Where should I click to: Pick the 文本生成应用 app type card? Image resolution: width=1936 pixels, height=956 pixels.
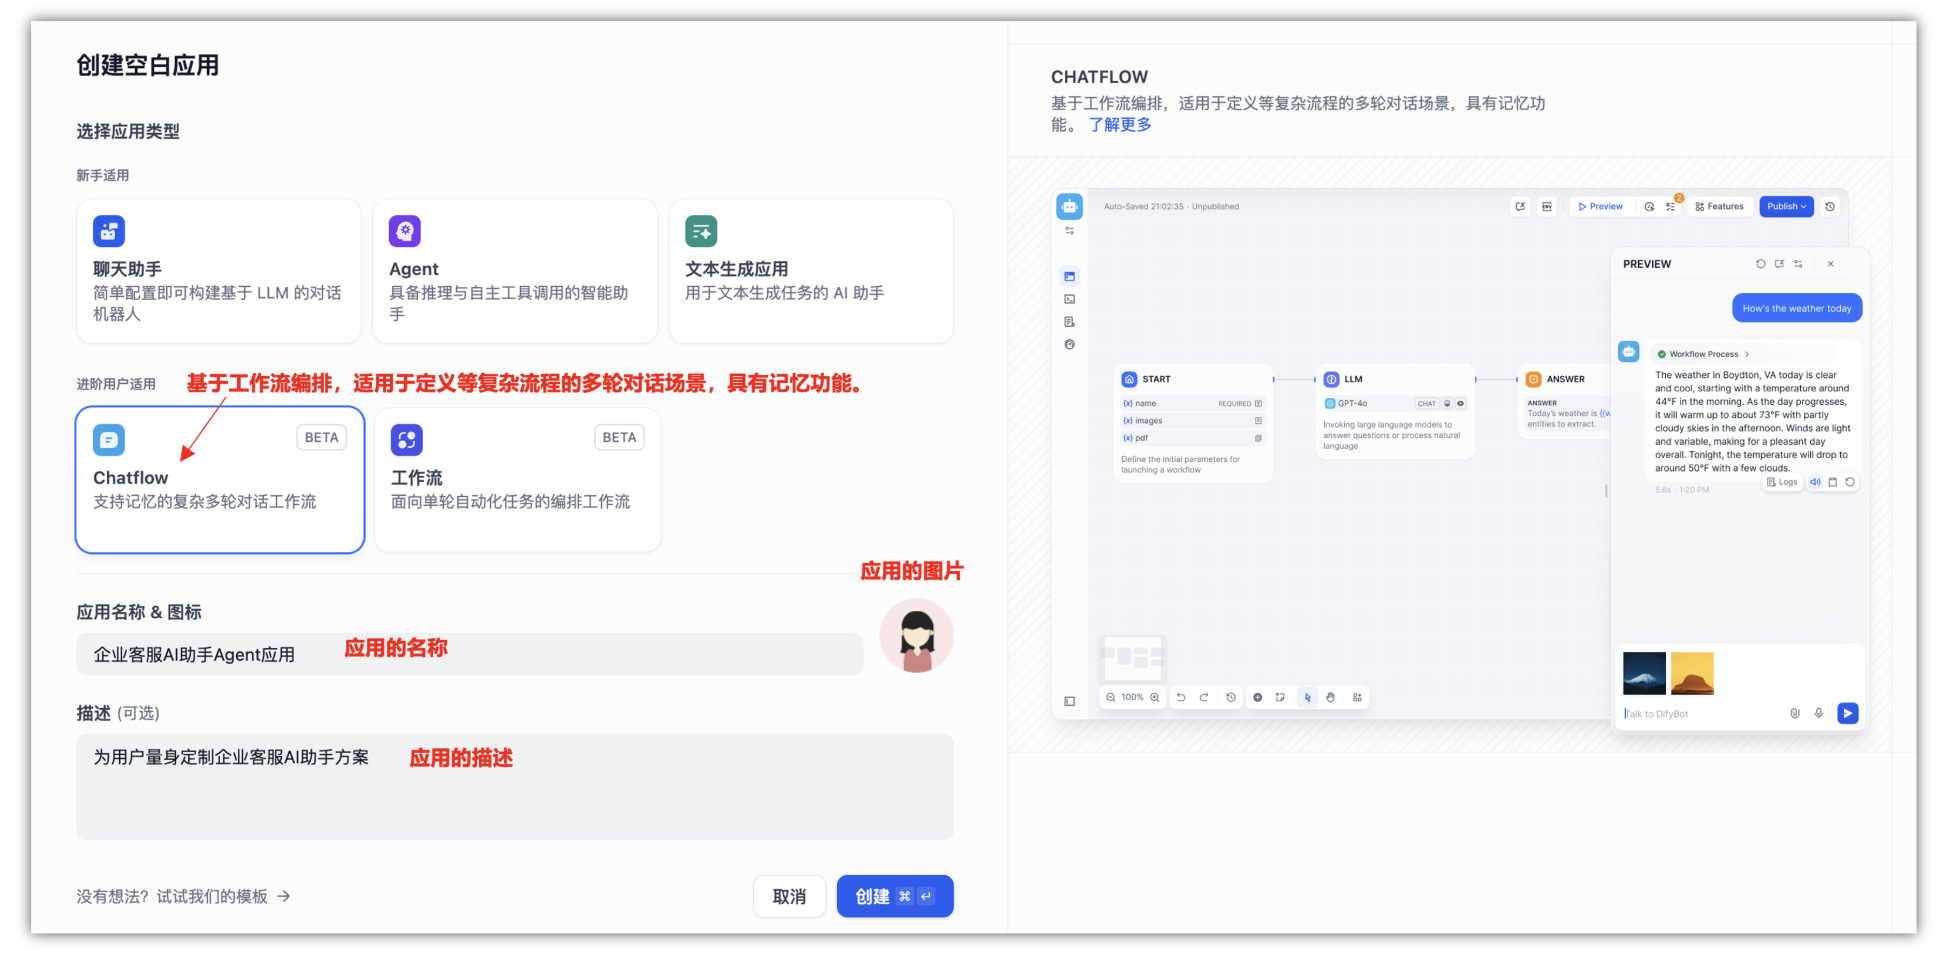[x=811, y=271]
